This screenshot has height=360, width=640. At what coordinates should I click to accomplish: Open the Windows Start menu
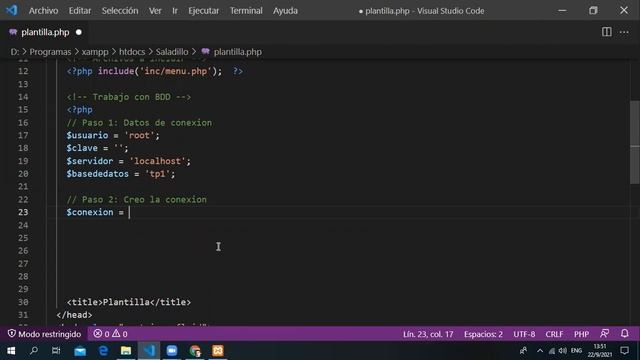click(11, 351)
